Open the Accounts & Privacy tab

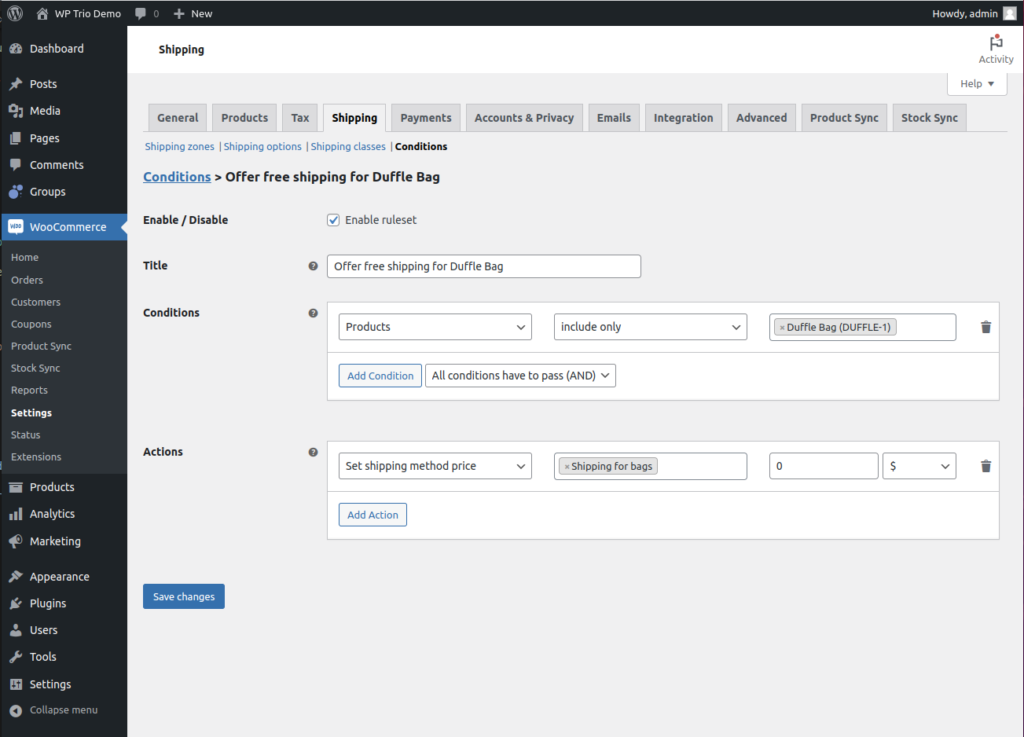click(x=524, y=117)
